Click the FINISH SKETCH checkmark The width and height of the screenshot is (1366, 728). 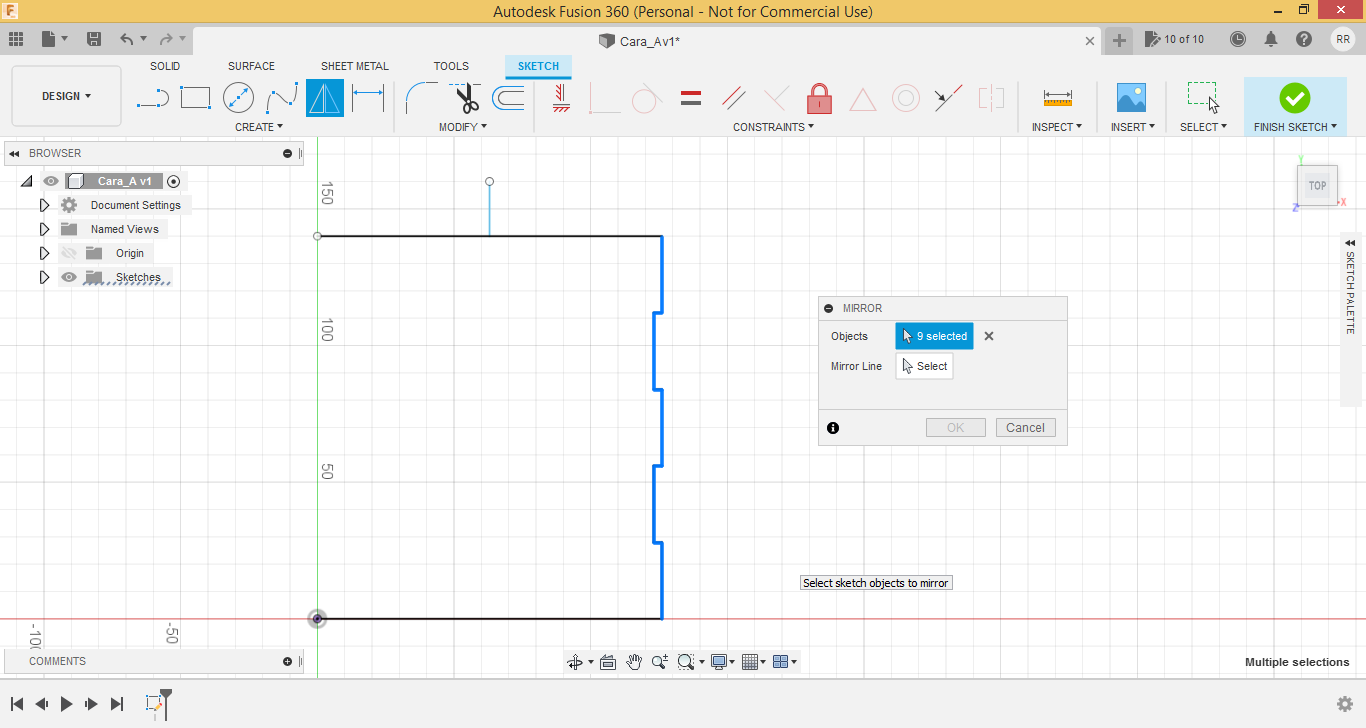click(x=1294, y=98)
